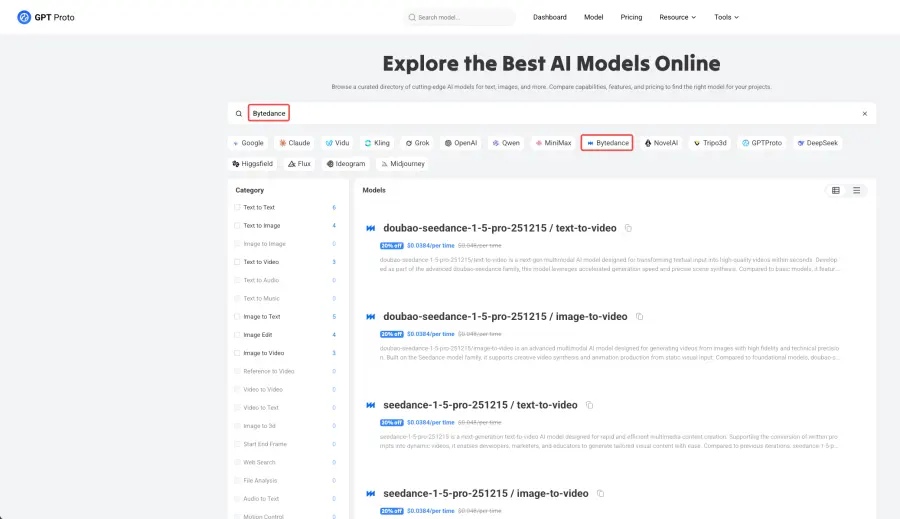Select the Bytedance provider chip

pos(607,143)
